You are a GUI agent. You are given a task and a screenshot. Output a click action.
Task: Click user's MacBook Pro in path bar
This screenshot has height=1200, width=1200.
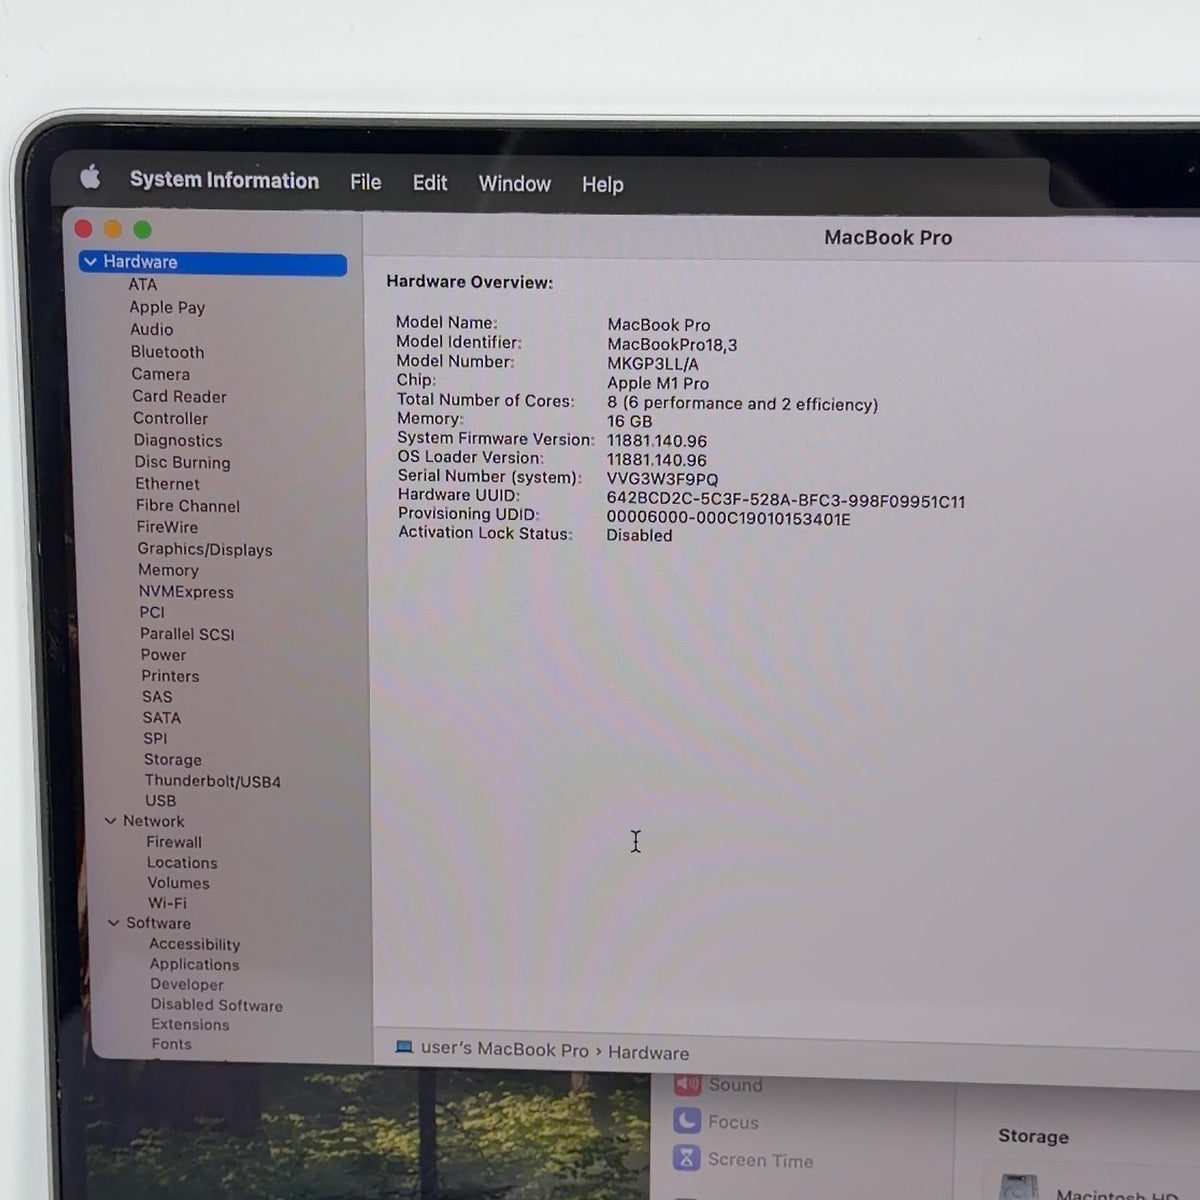tap(505, 1049)
